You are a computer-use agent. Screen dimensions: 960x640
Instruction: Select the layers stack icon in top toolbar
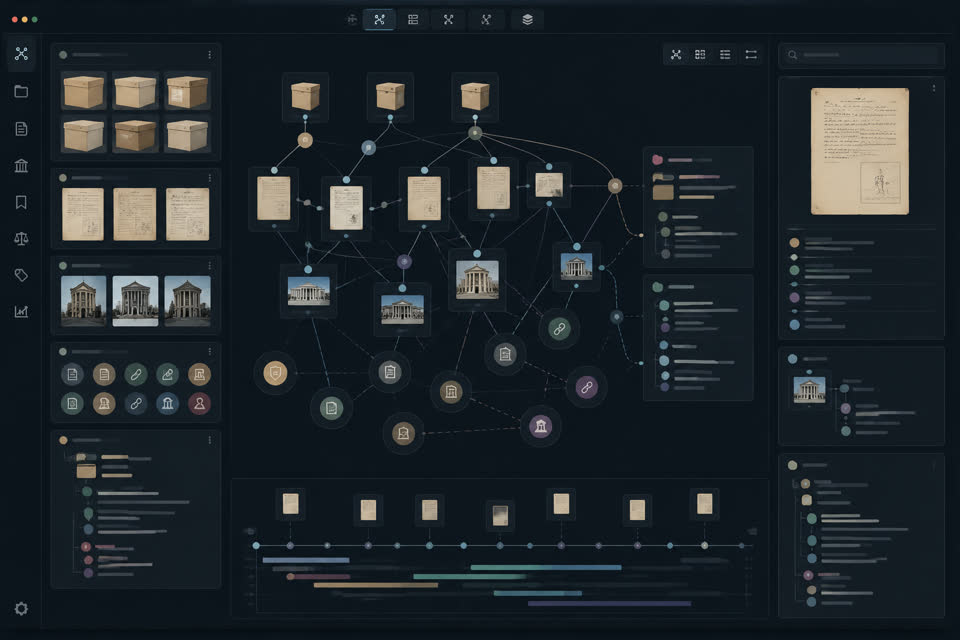point(527,20)
